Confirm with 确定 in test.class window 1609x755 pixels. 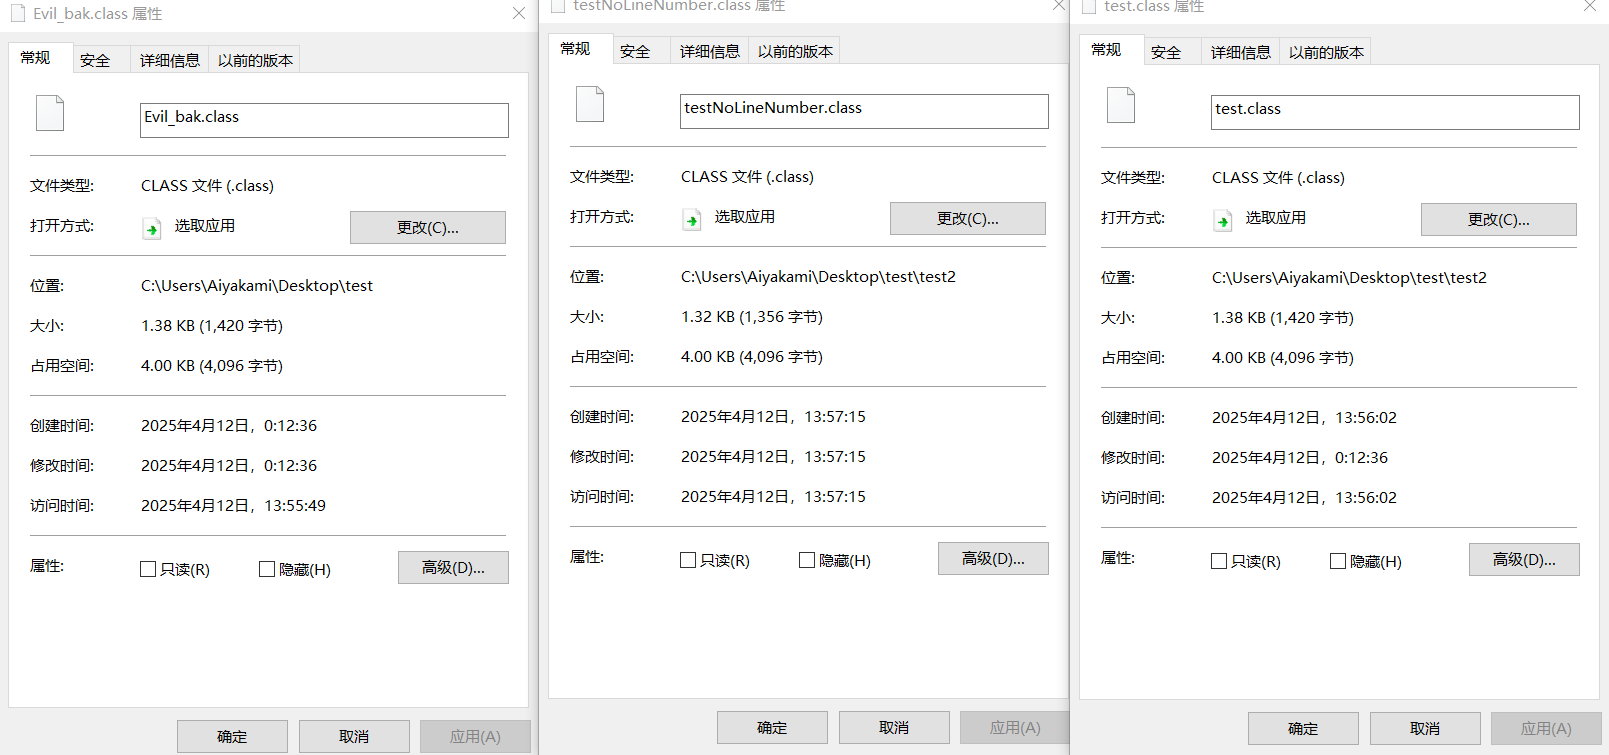pos(1303,728)
